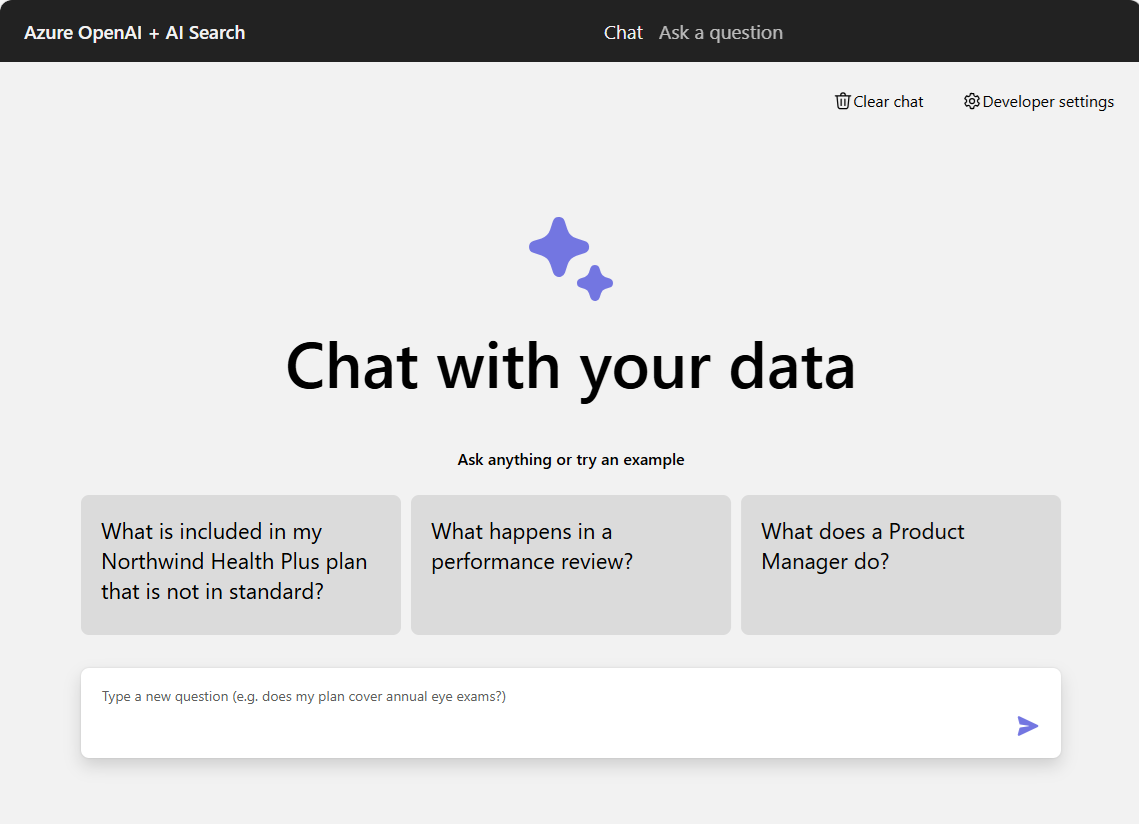Click the purple sparkle logo above the heading
This screenshot has width=1139, height=824.
pos(570,257)
